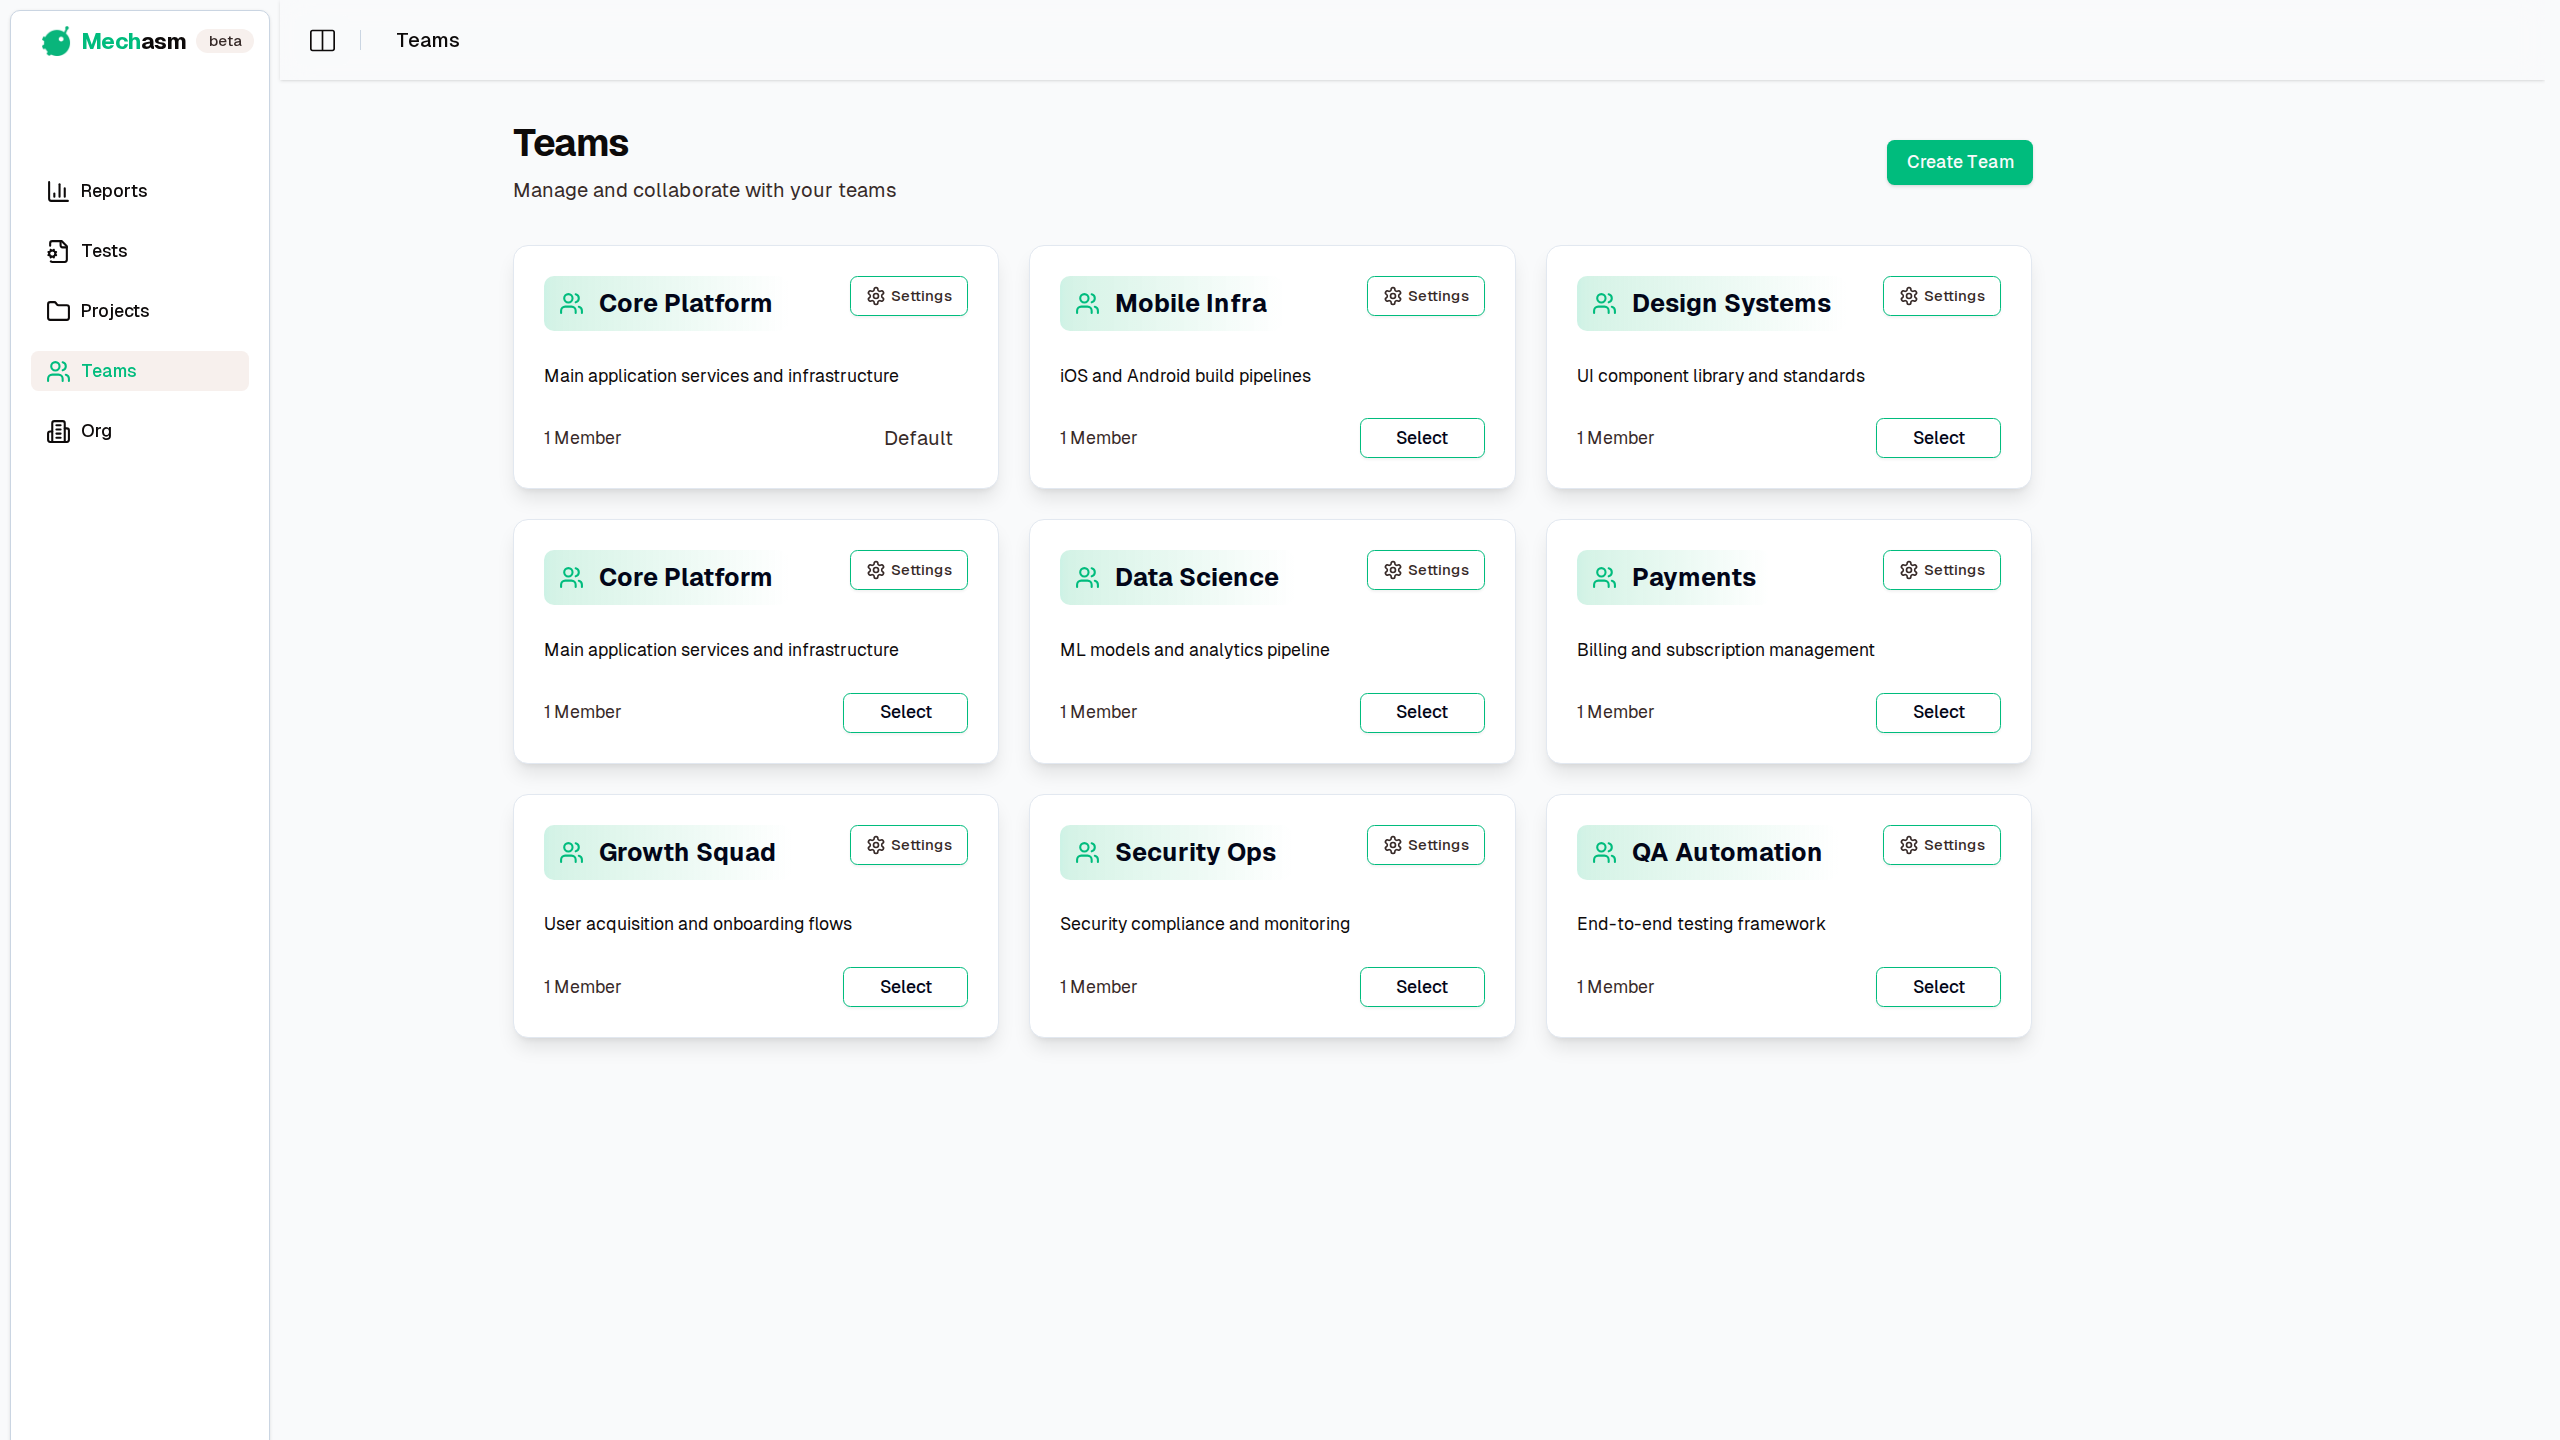
Task: Select the QA Automation team
Action: coord(1937,986)
